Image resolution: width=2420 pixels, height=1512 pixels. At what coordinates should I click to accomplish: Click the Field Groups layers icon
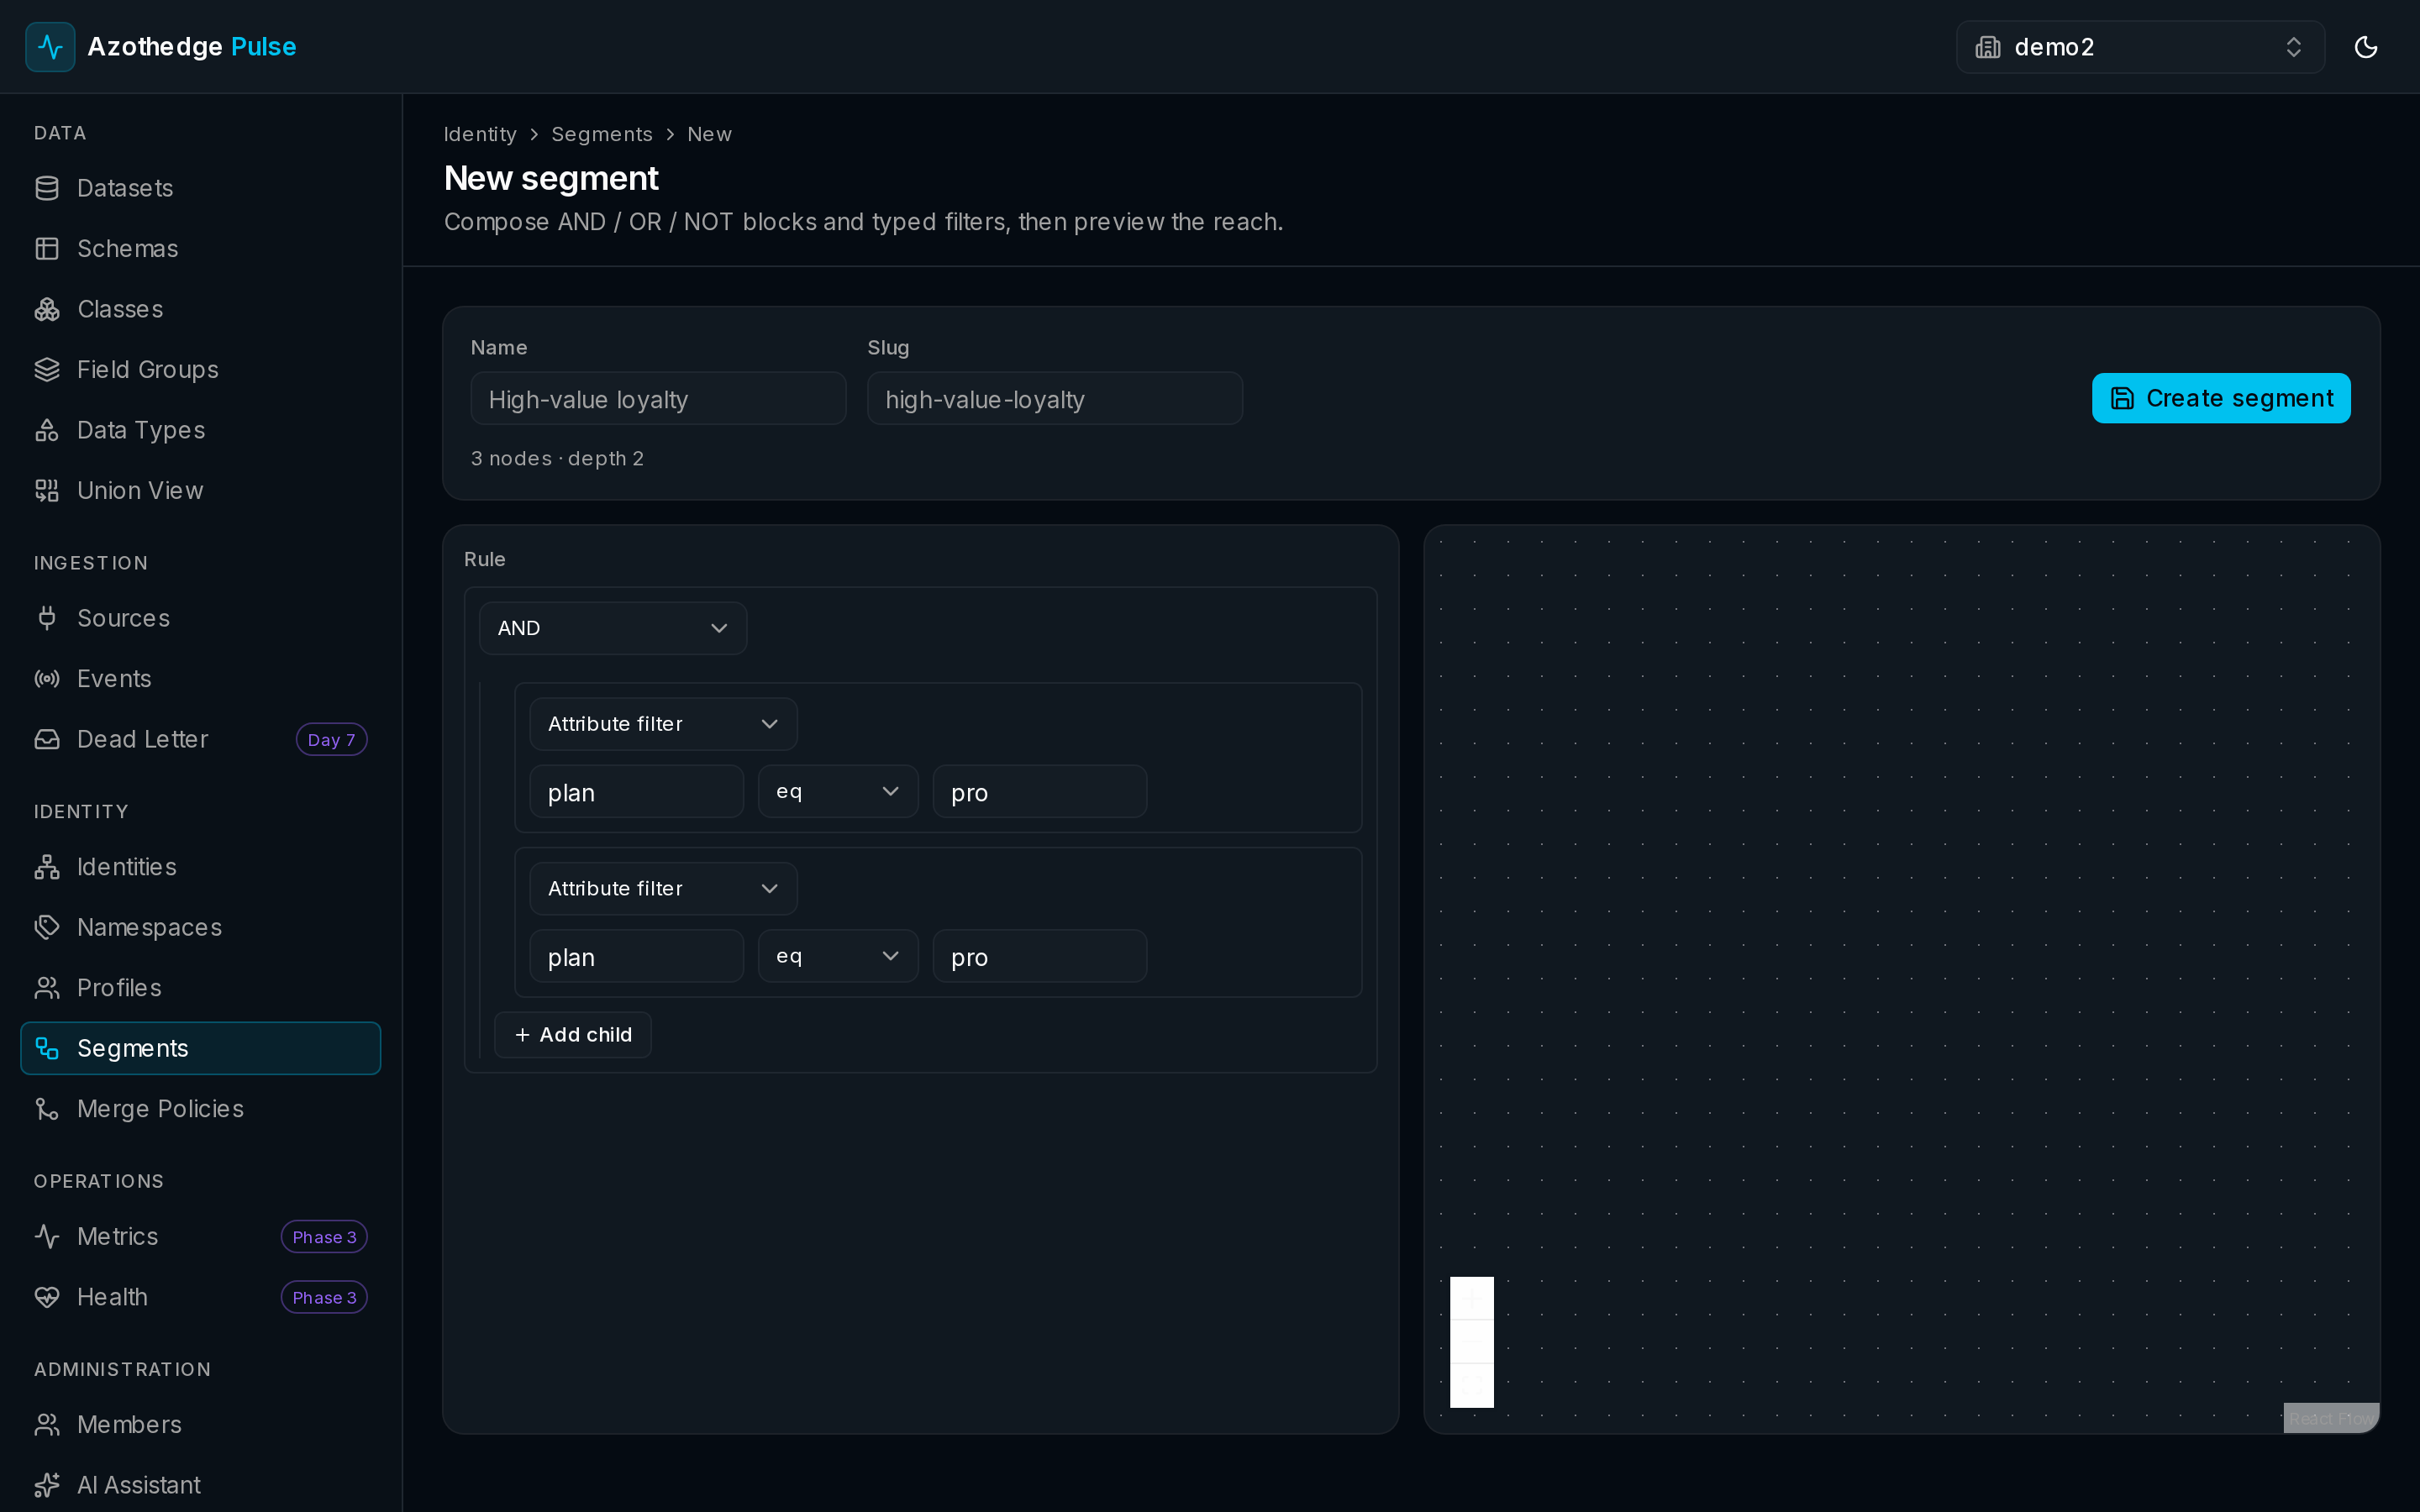pos(47,370)
